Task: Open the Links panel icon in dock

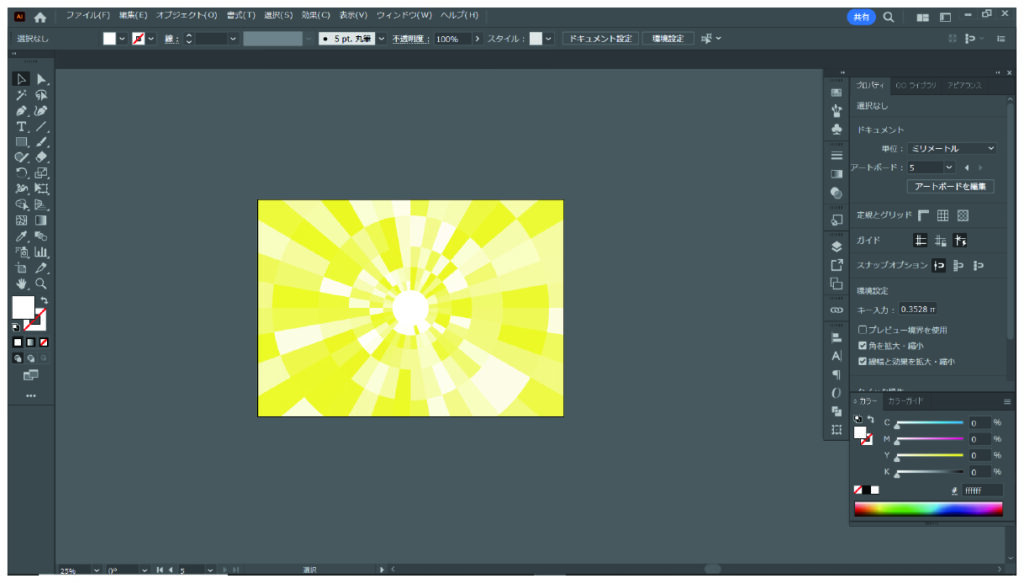Action: point(837,310)
